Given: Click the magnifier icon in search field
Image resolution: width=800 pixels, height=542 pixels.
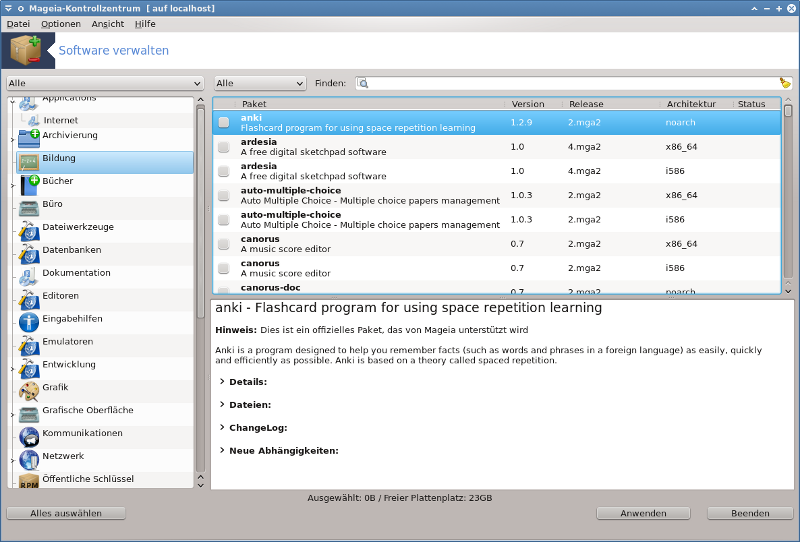Looking at the screenshot, I should [363, 83].
